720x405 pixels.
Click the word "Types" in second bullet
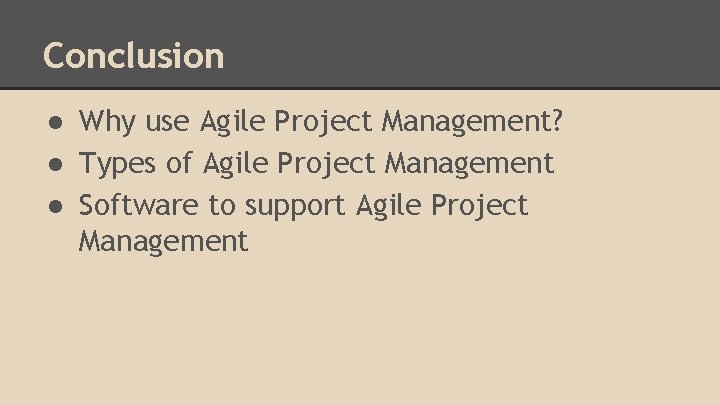point(116,163)
